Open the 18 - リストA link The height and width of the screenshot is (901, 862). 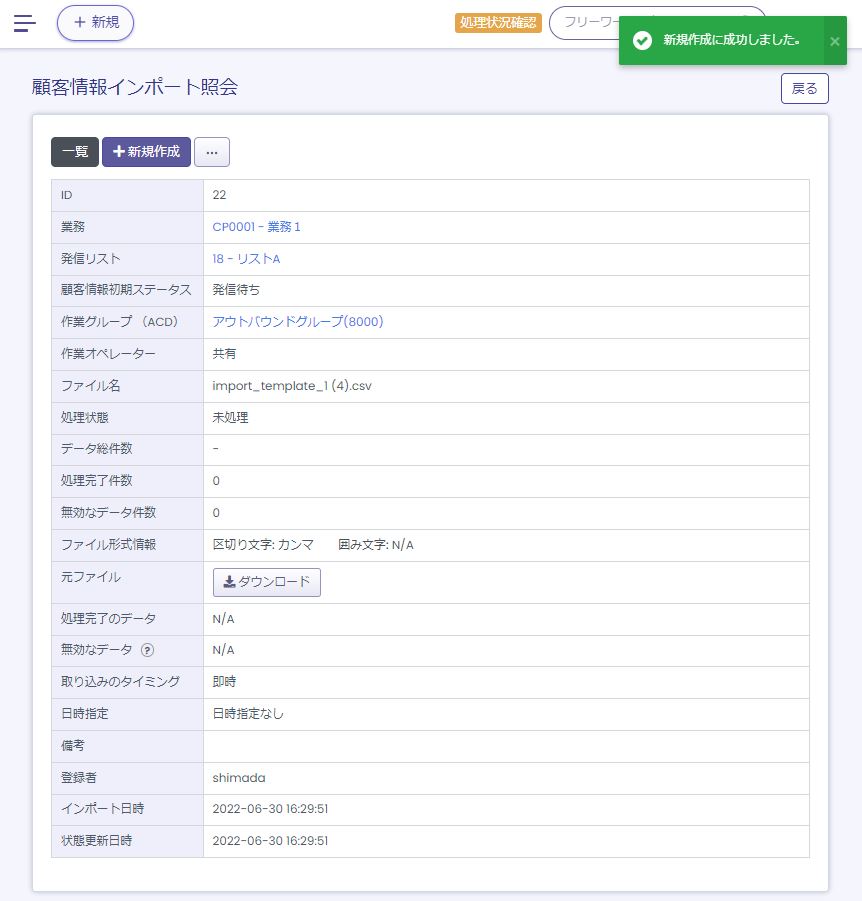[246, 259]
